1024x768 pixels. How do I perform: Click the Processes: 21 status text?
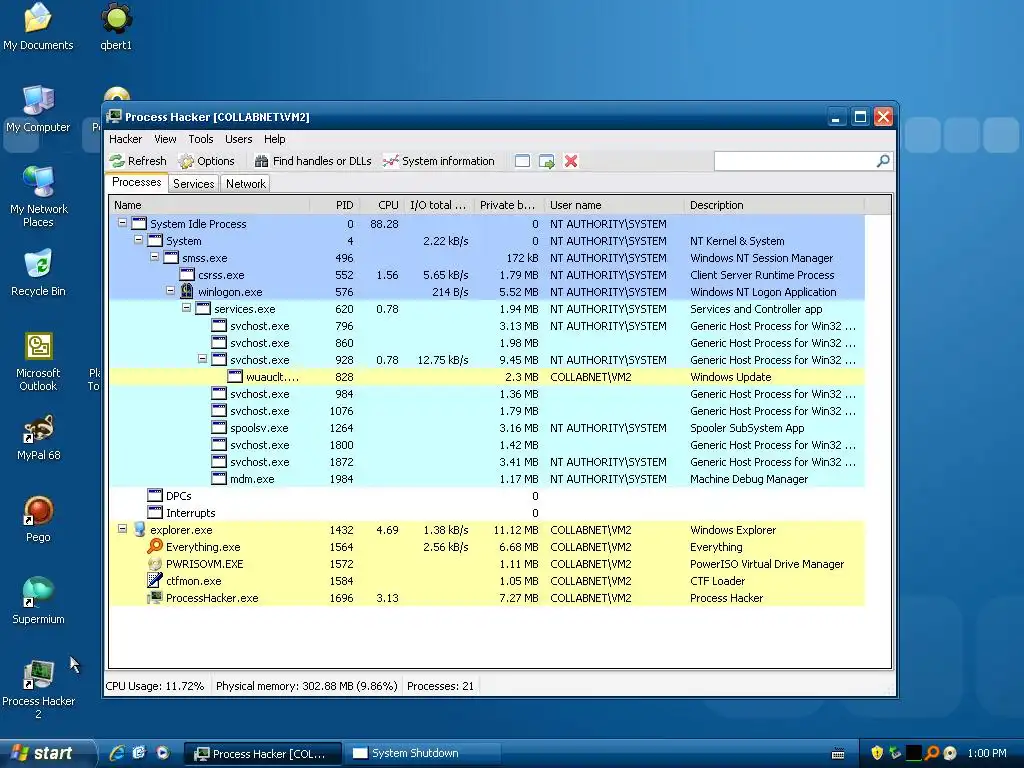click(x=440, y=686)
